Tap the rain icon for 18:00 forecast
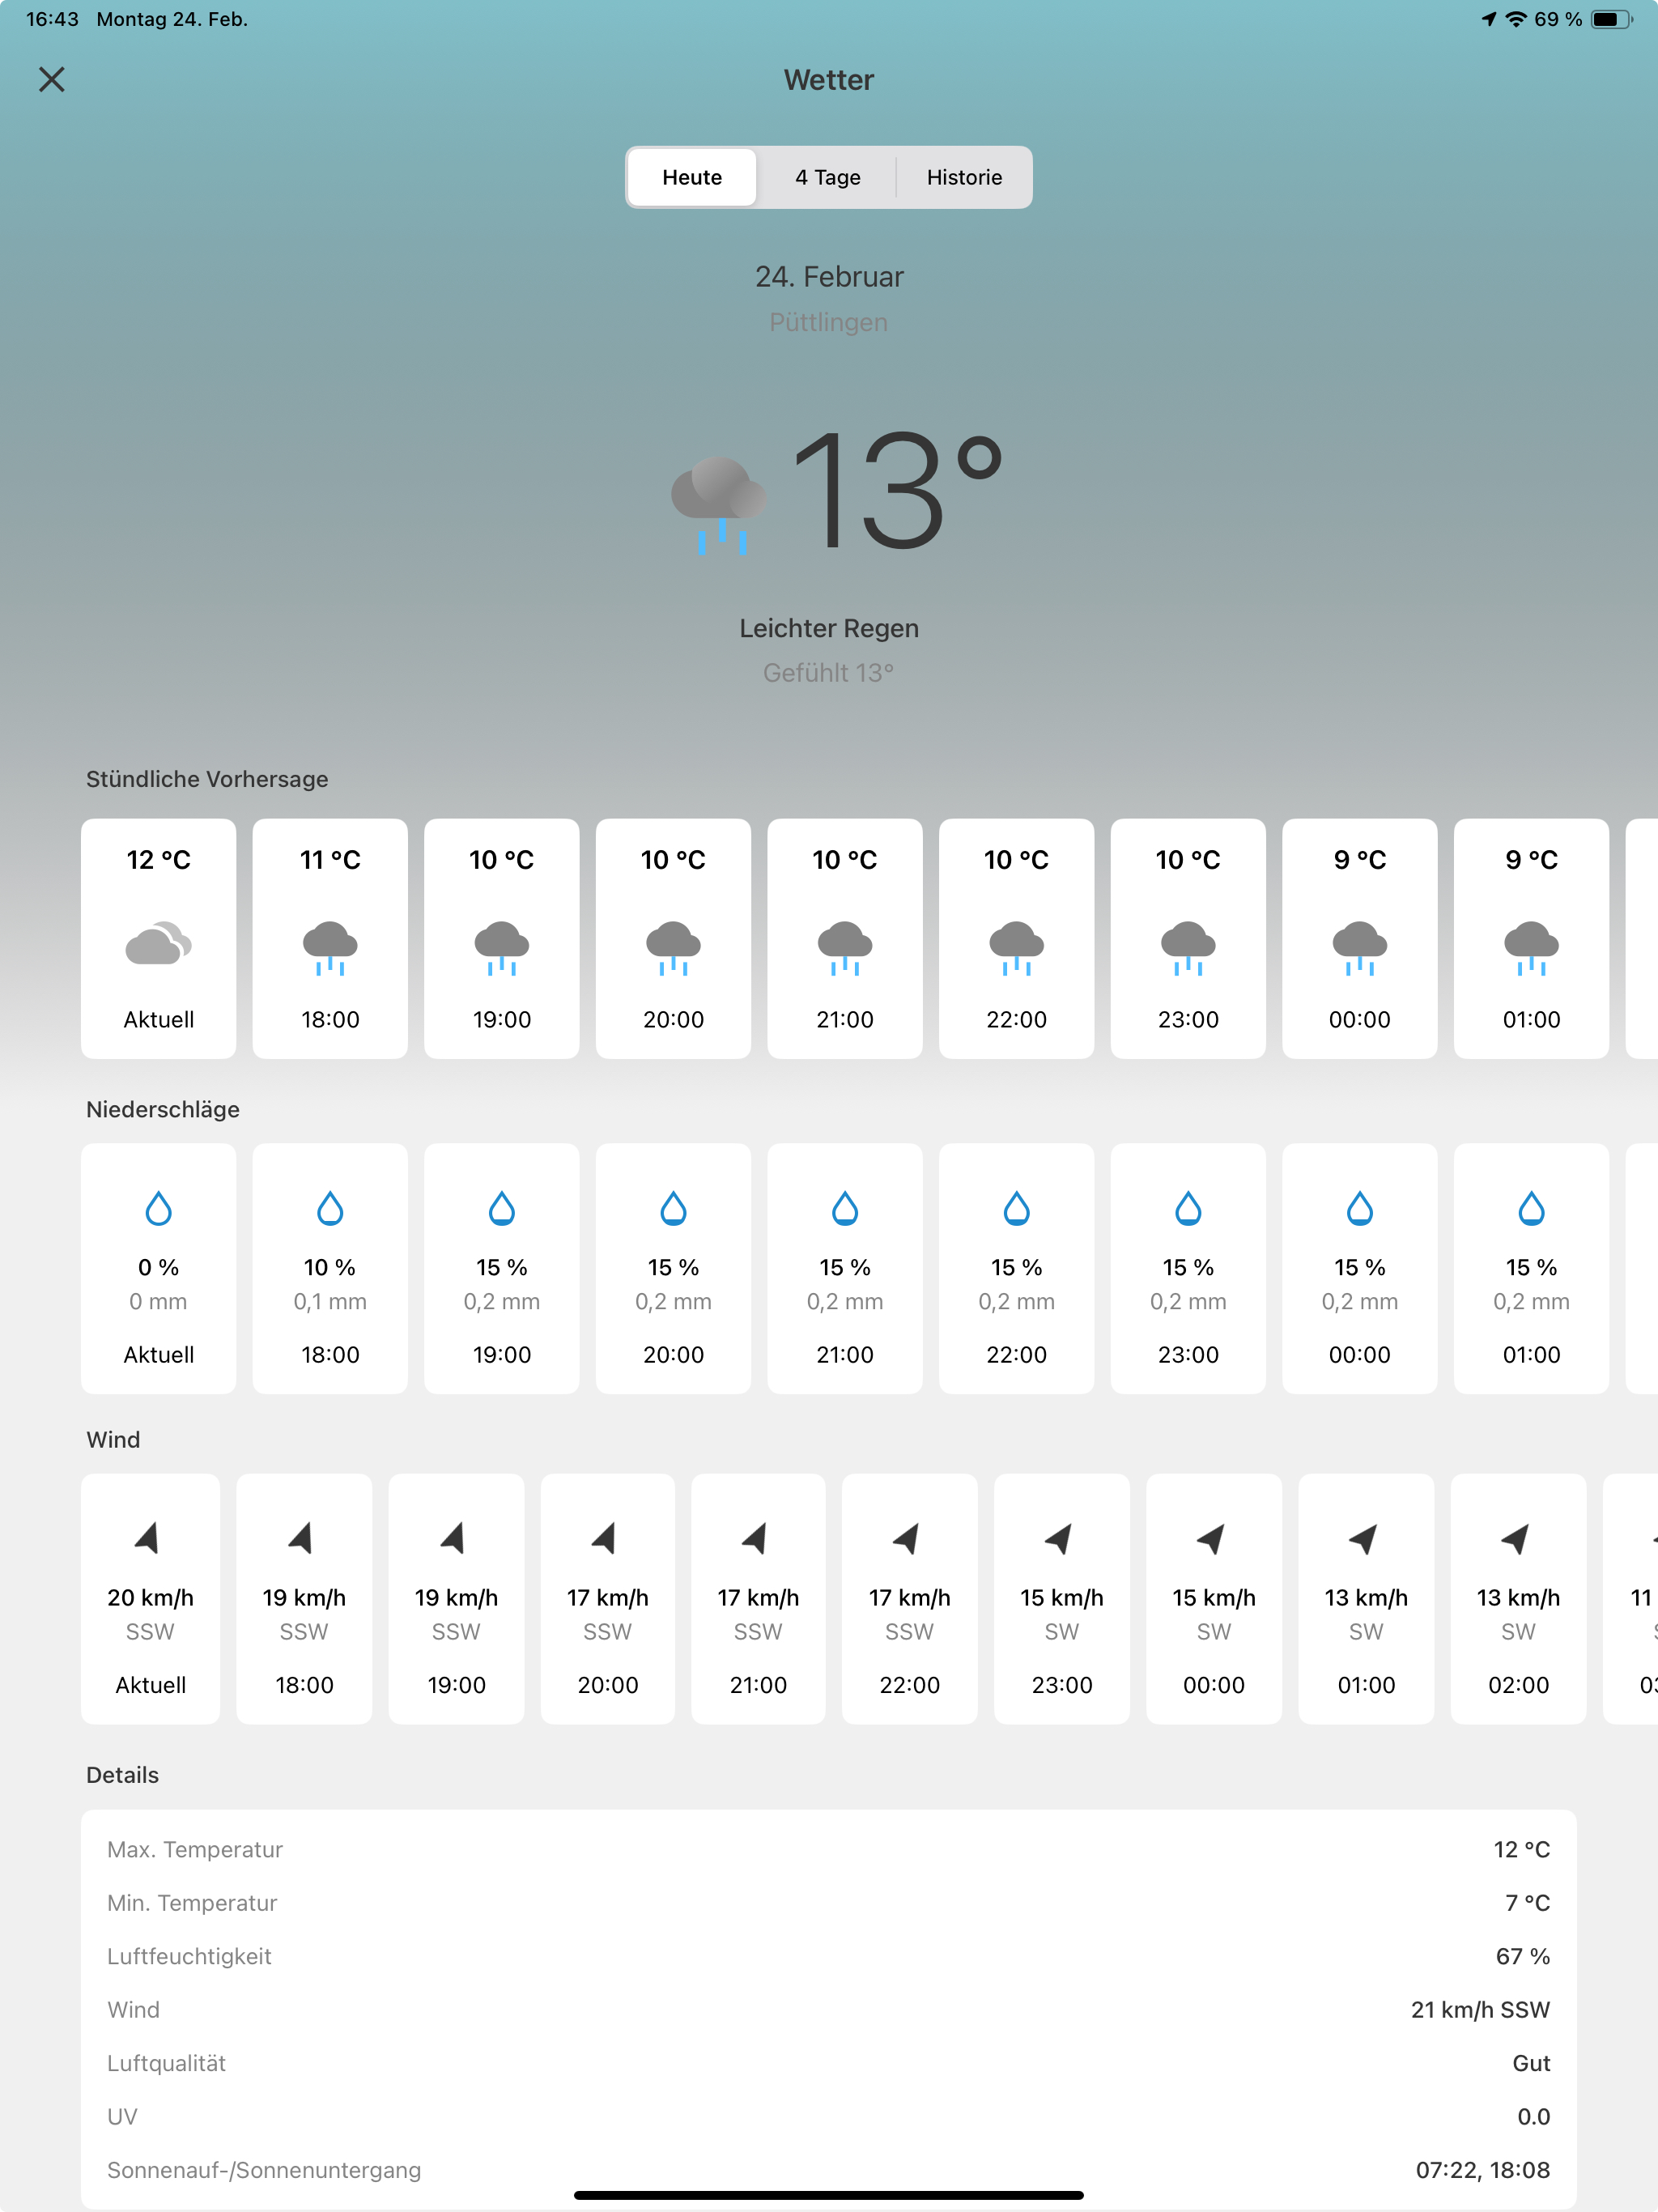Viewport: 1658px width, 2212px height. point(330,948)
